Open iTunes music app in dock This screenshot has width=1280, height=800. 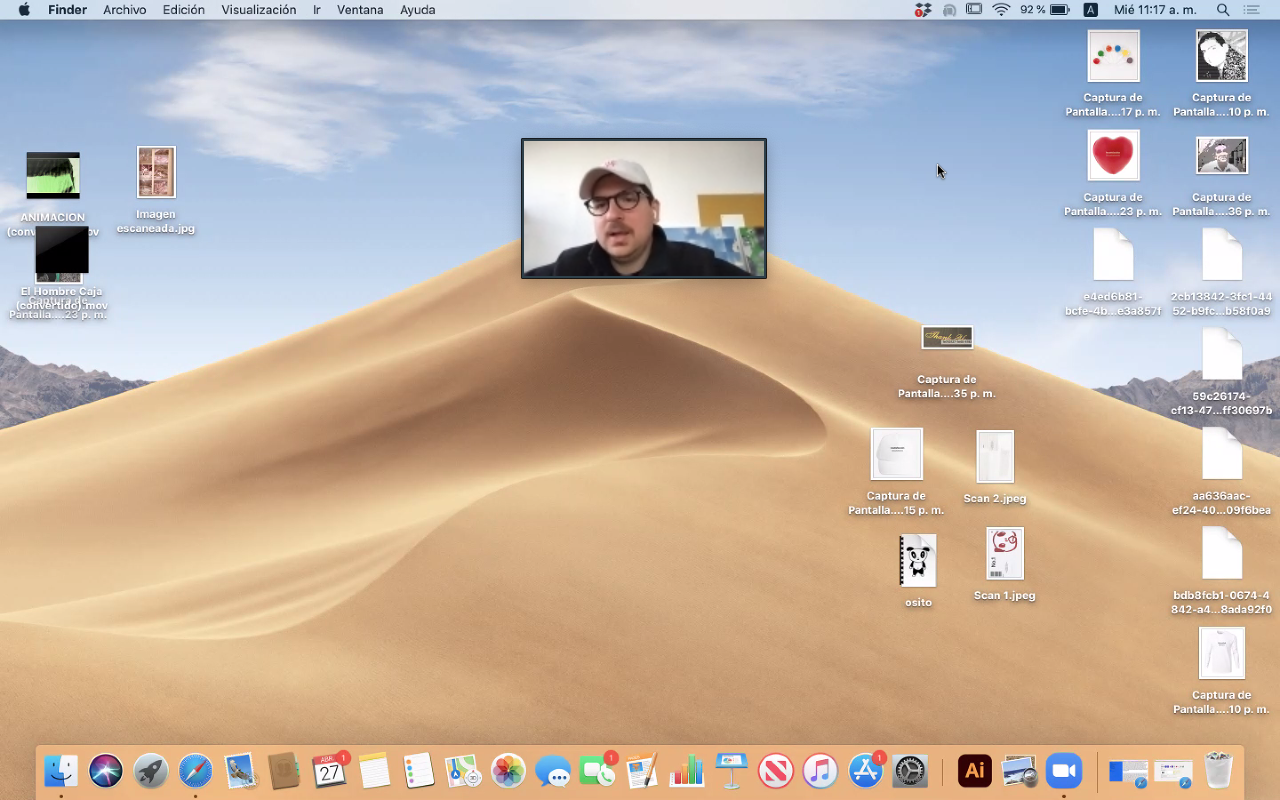(820, 771)
